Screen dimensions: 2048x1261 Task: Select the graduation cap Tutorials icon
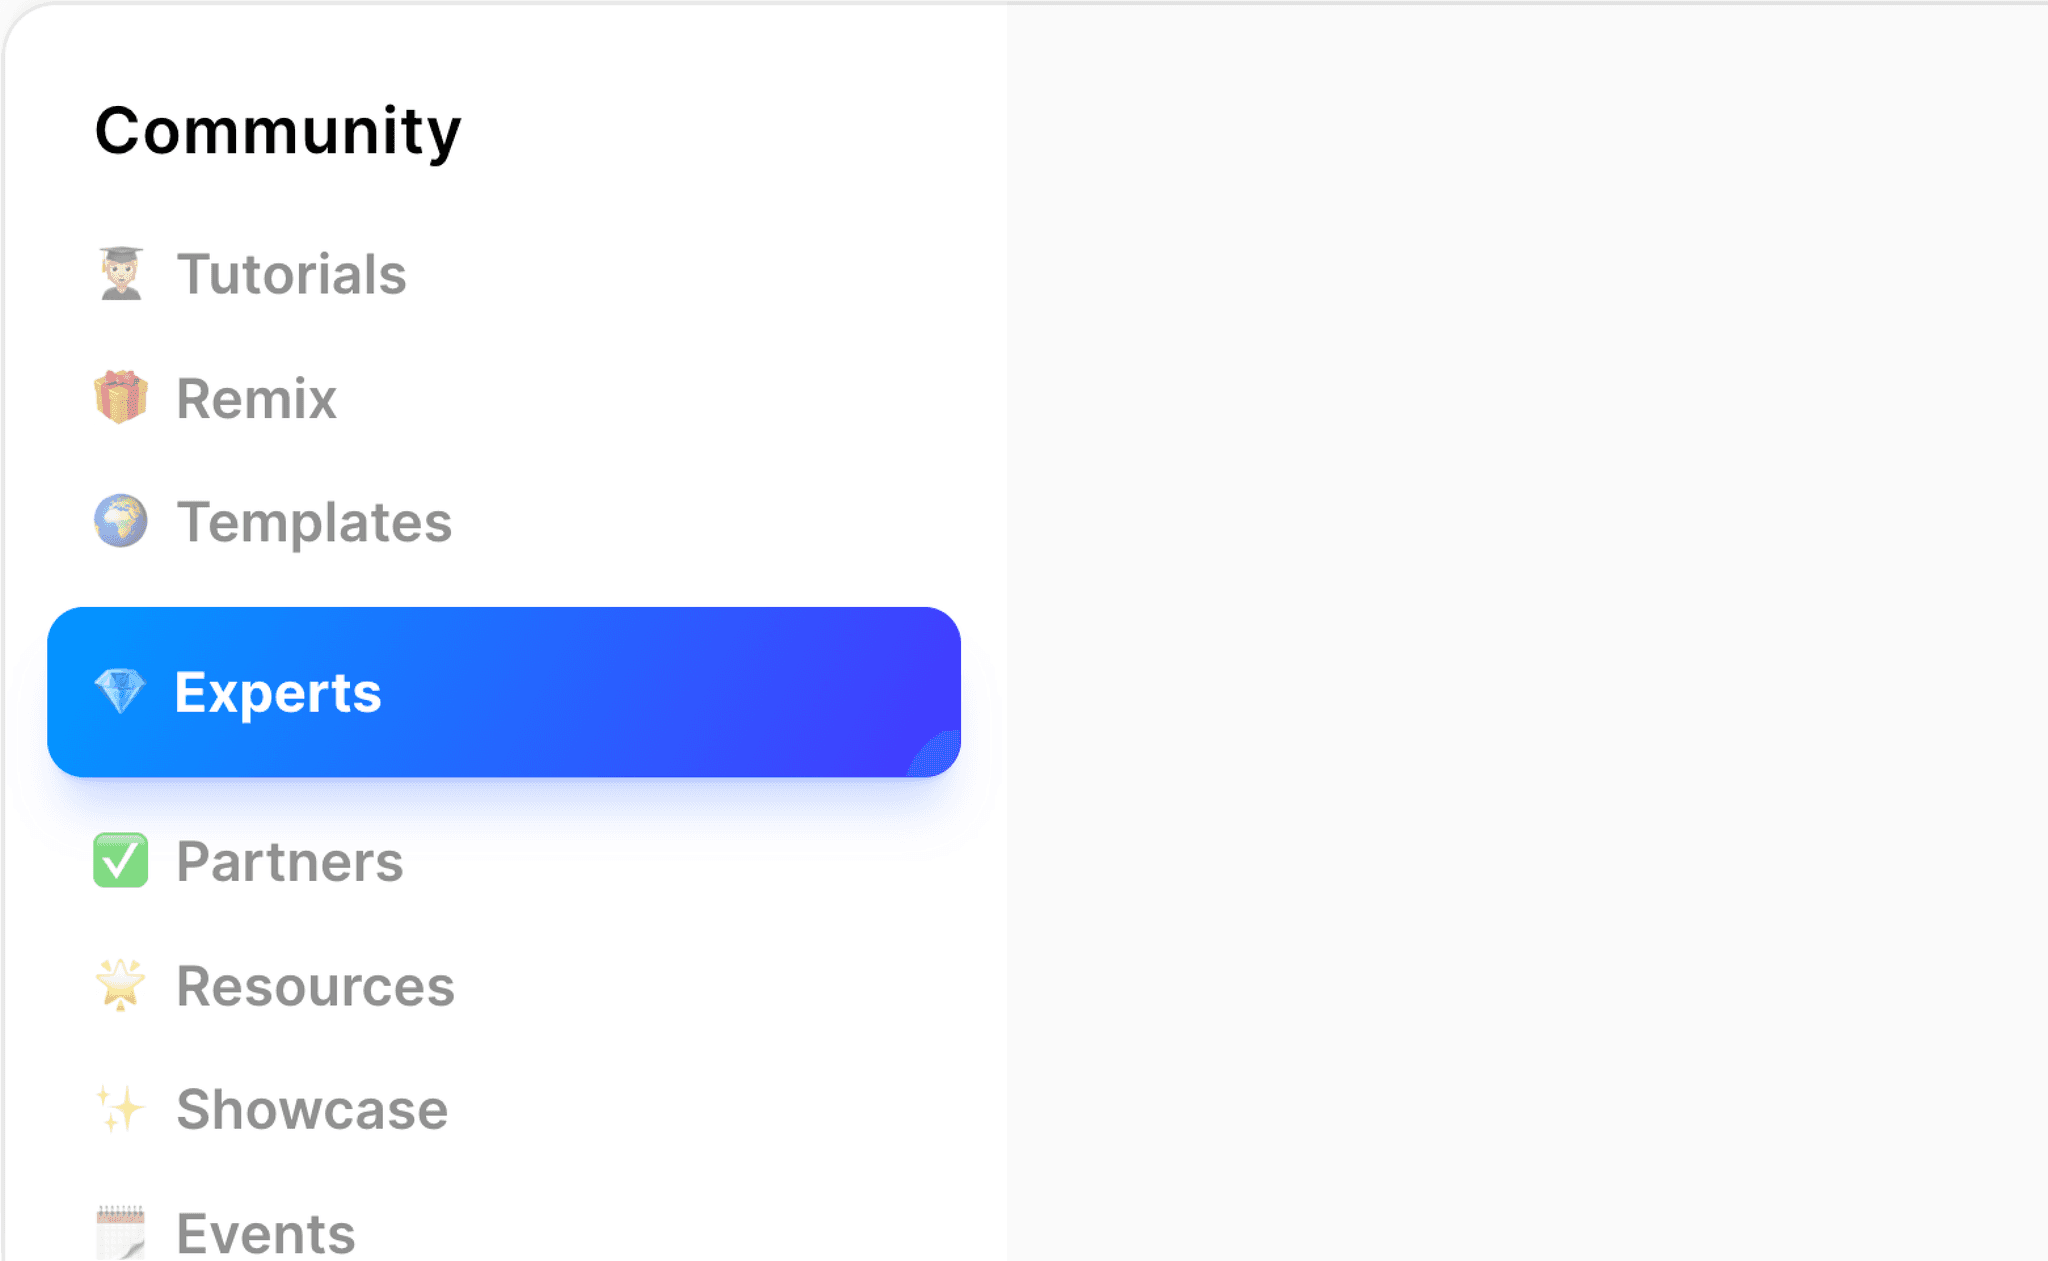120,273
